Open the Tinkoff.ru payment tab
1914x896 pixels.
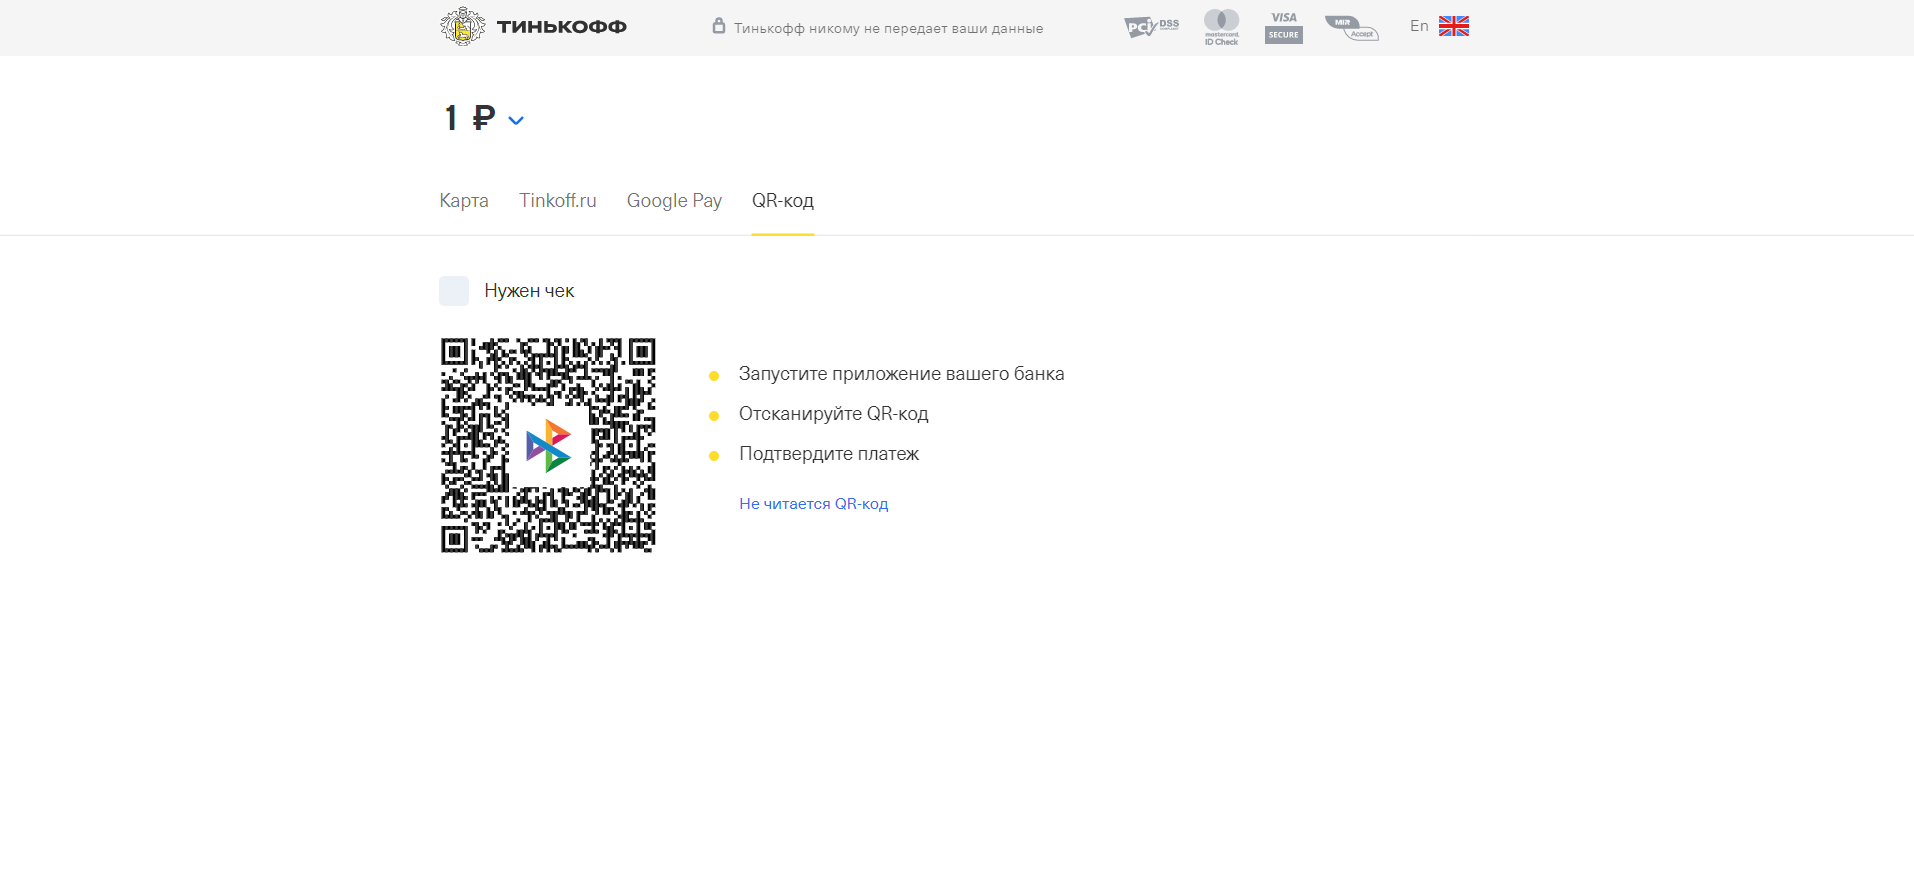557,201
